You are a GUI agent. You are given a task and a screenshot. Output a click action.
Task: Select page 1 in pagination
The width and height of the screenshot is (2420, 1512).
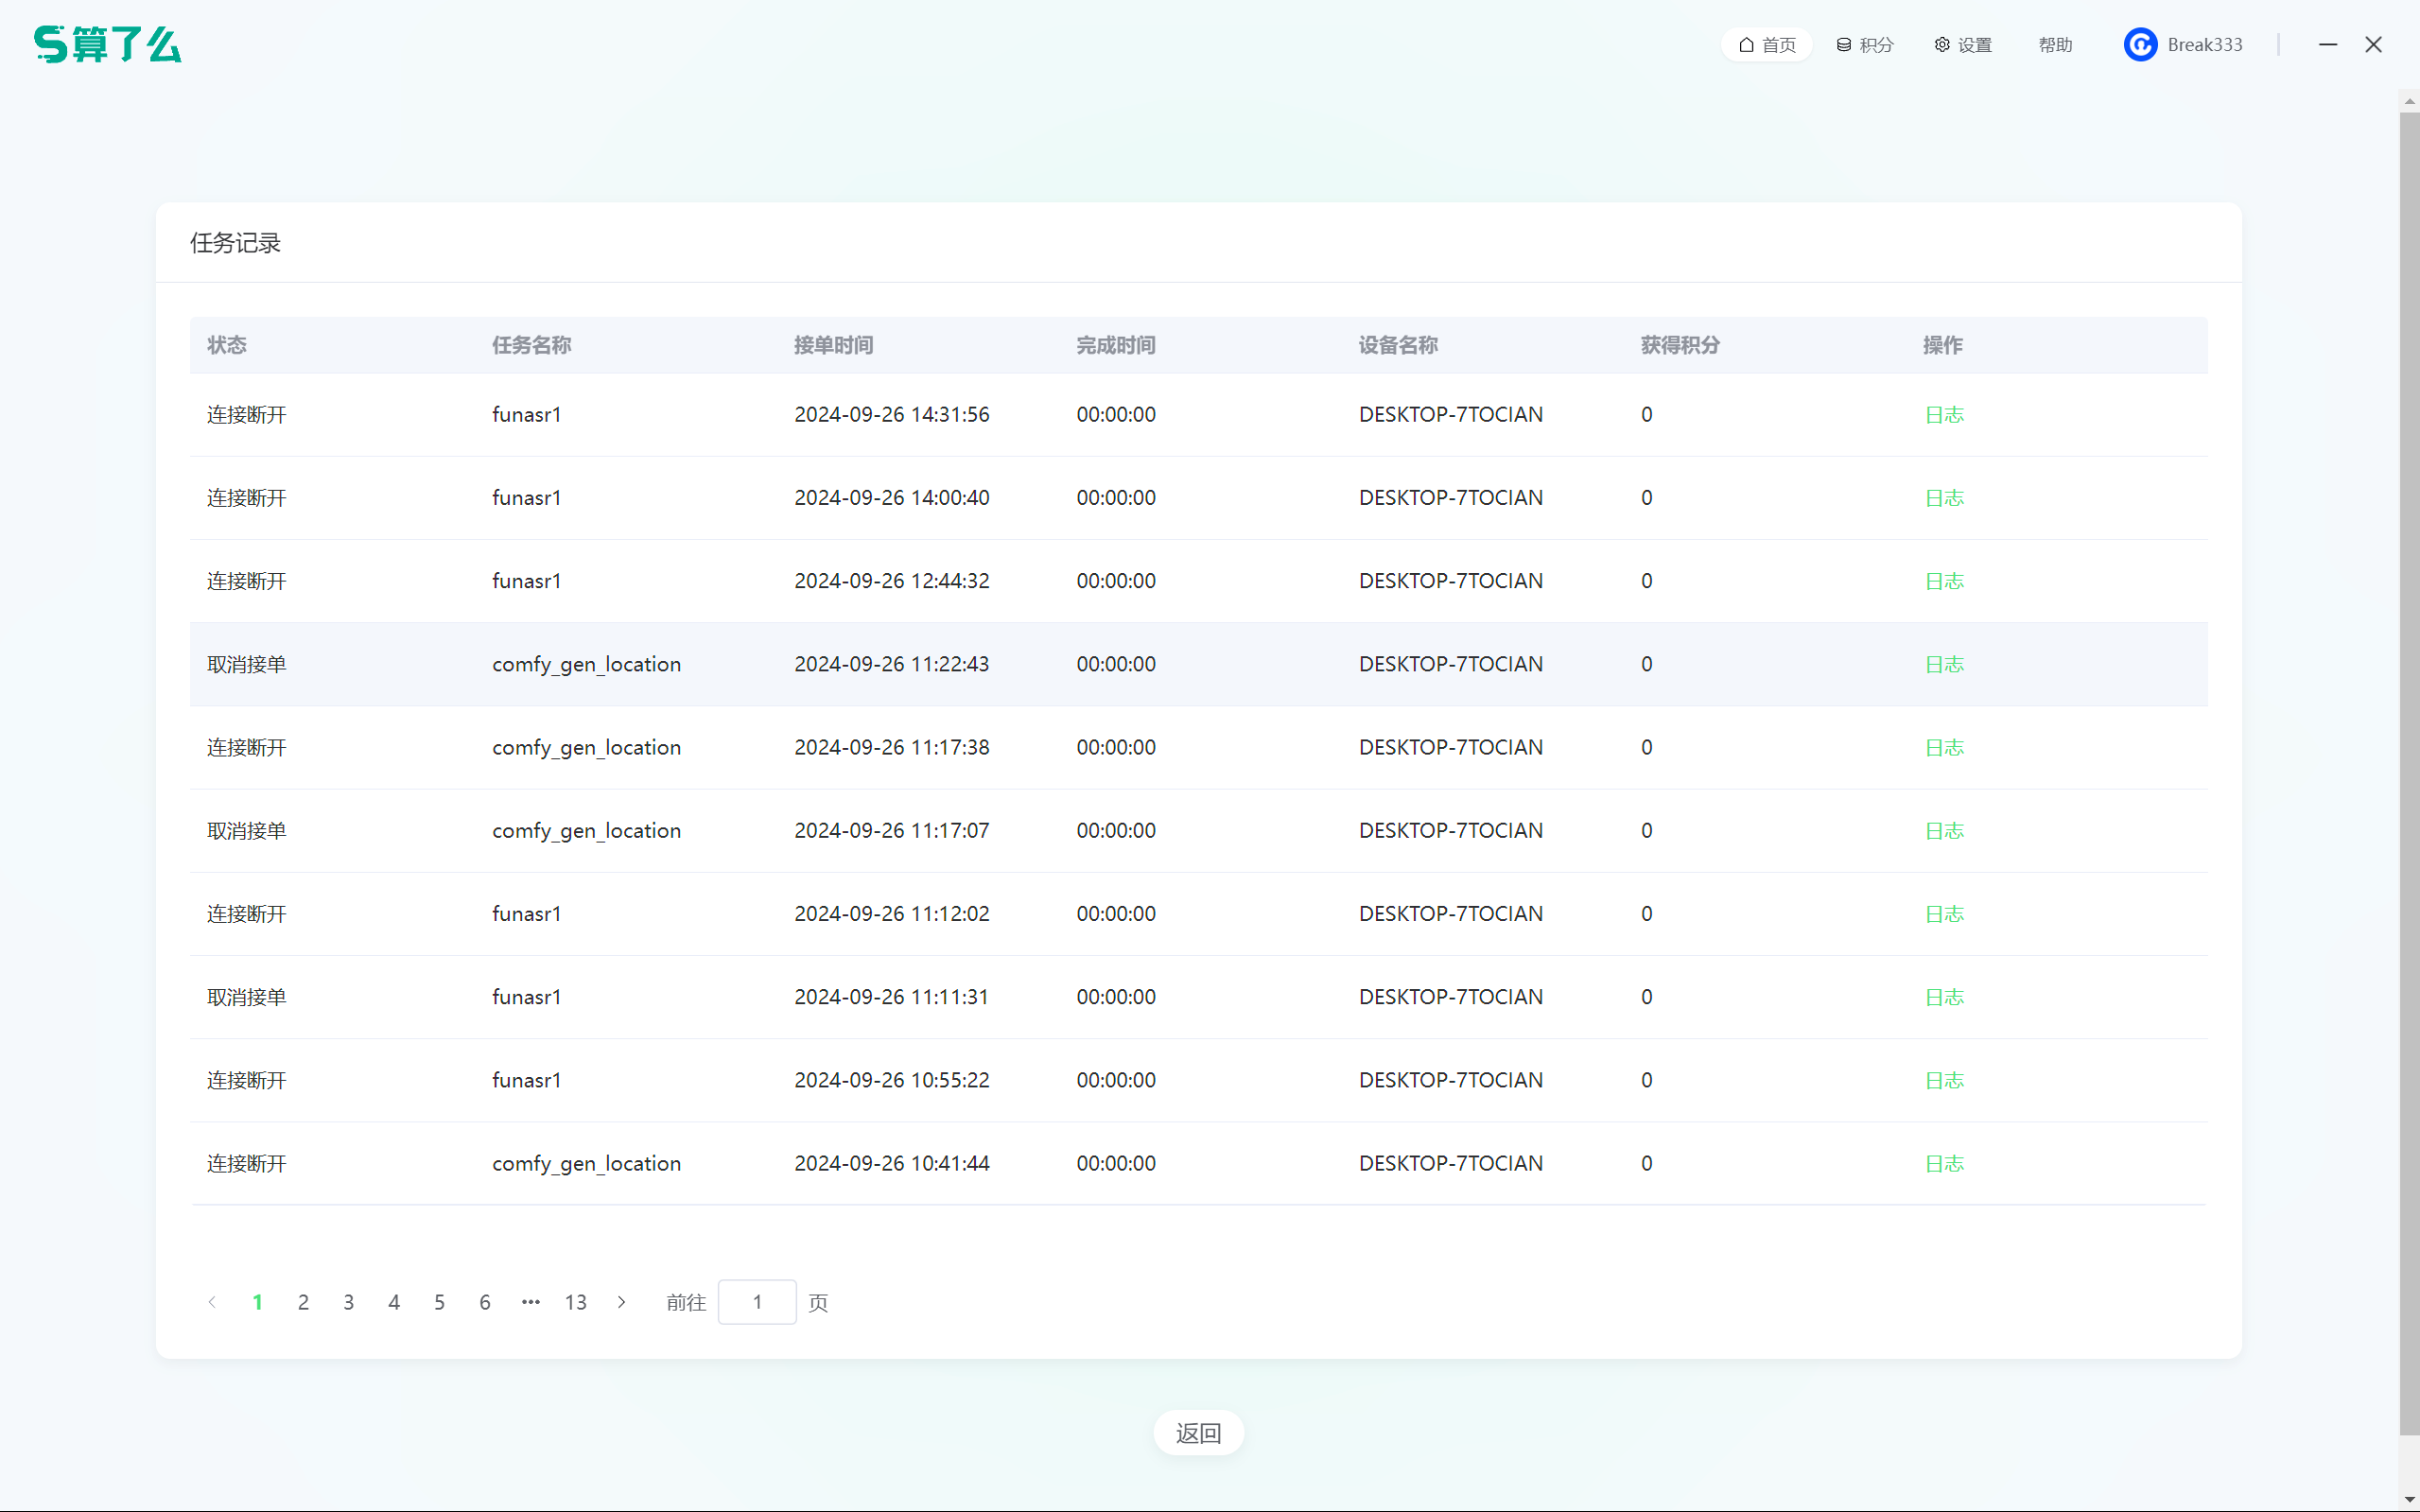click(257, 1302)
